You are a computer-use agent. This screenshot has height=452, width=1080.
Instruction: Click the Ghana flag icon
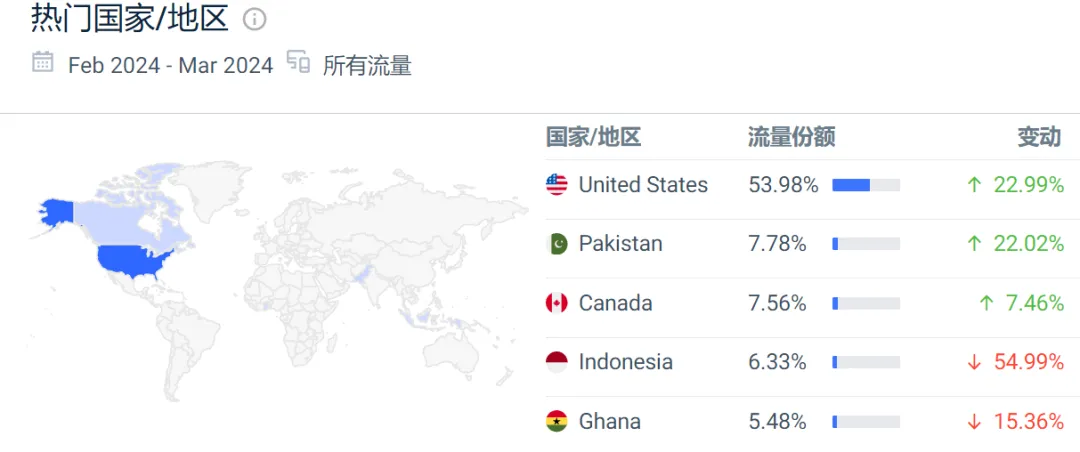pos(557,421)
